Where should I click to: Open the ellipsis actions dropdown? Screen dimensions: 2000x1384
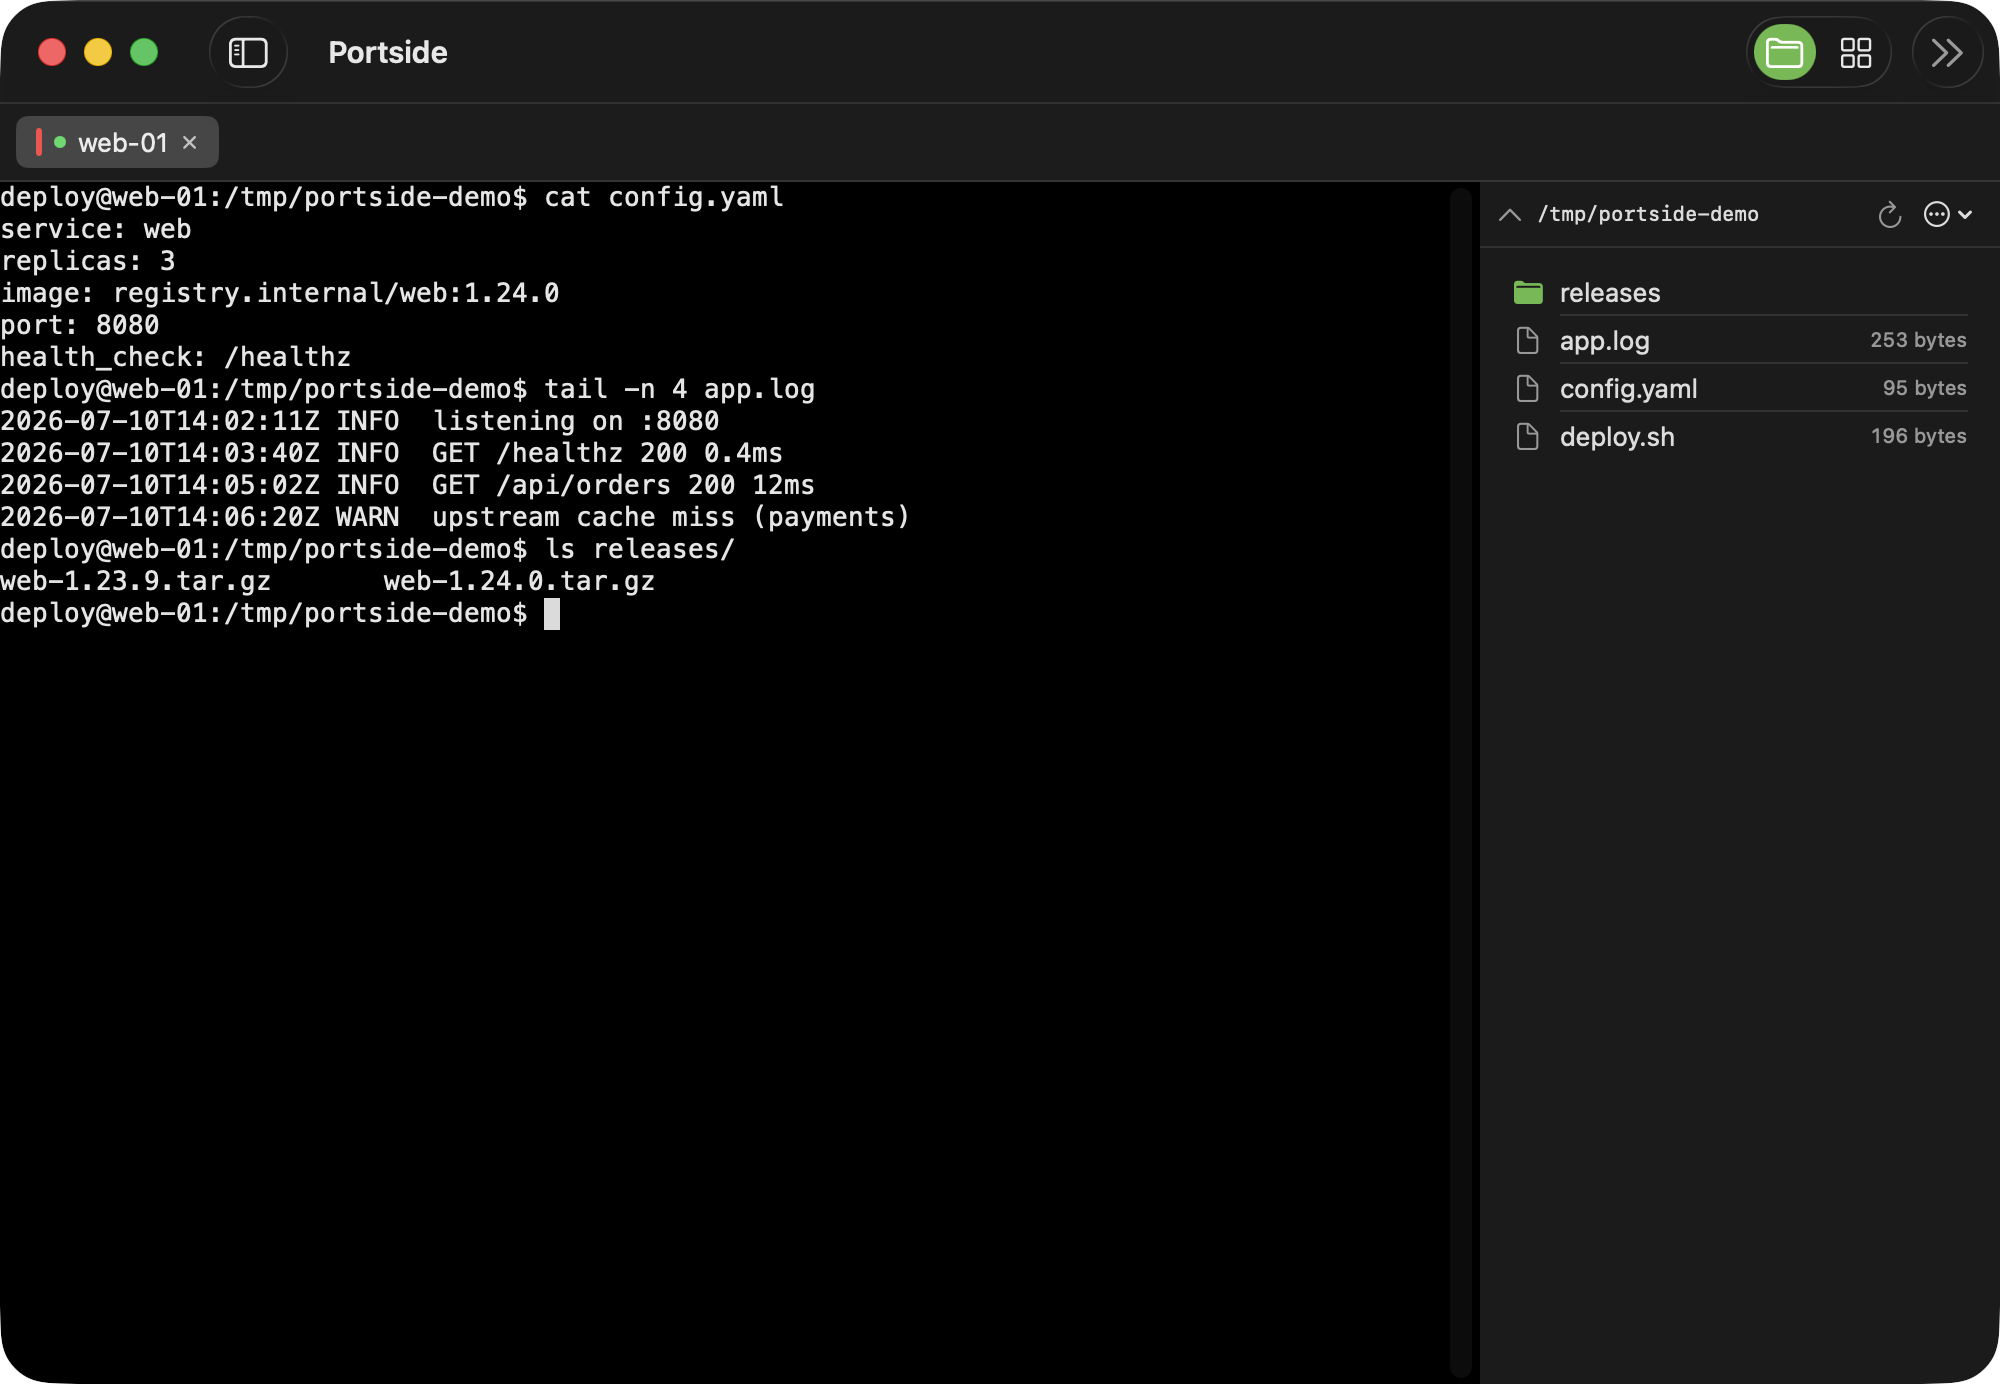click(1947, 214)
